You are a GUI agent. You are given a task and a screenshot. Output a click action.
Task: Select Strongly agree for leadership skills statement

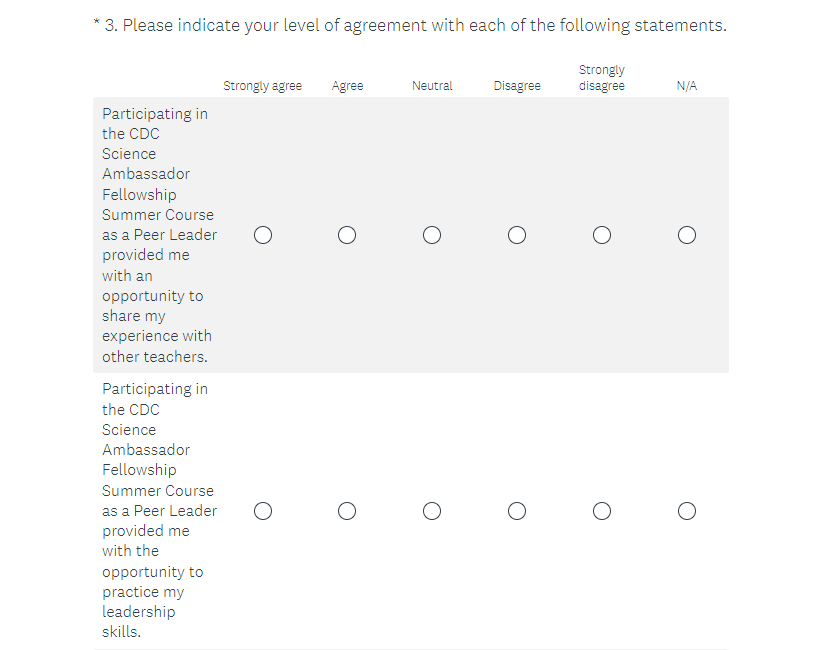[262, 511]
